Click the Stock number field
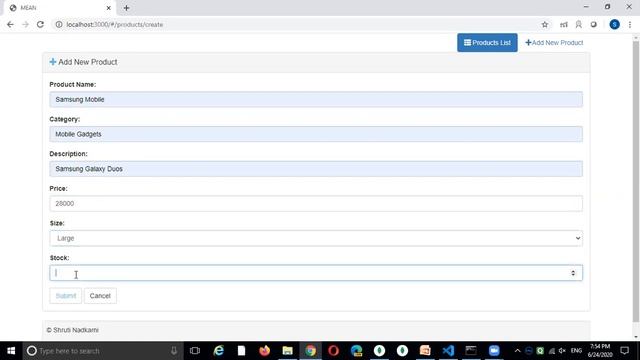This screenshot has width=640, height=360. [x=316, y=273]
